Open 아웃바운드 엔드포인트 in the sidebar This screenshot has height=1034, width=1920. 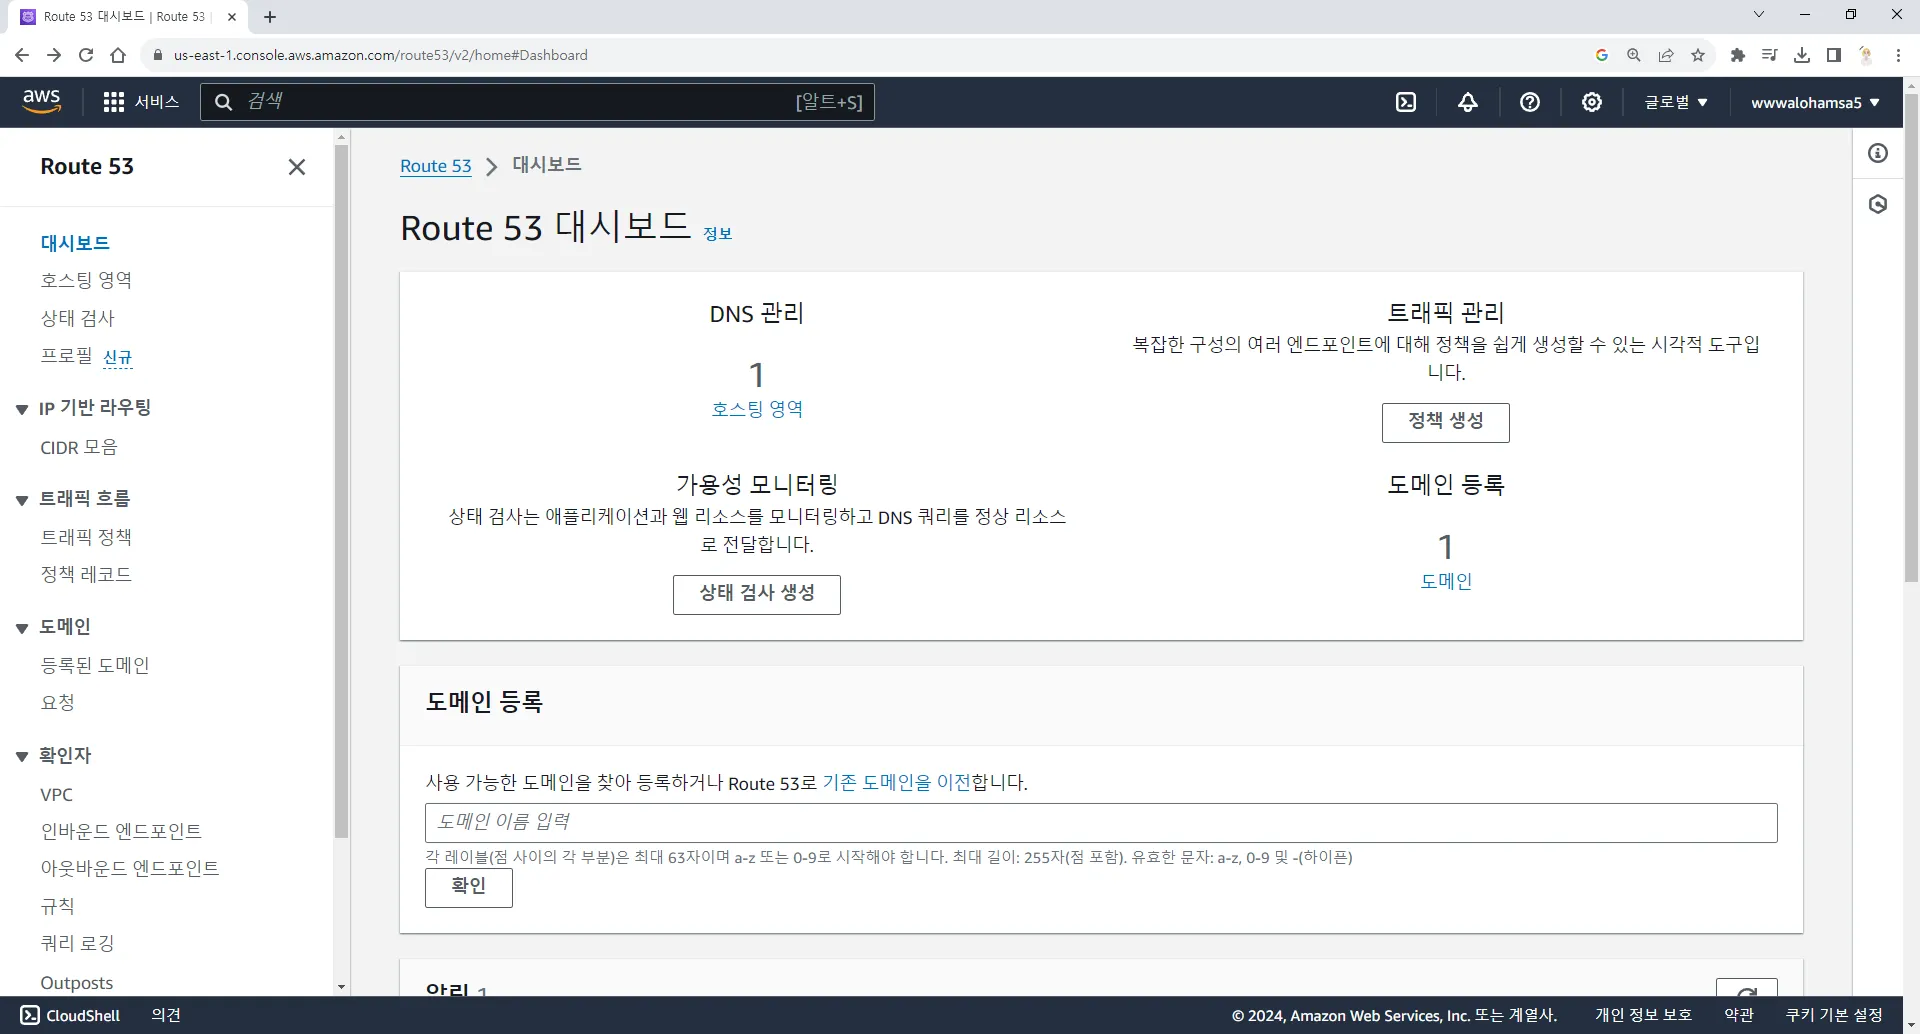tap(130, 868)
